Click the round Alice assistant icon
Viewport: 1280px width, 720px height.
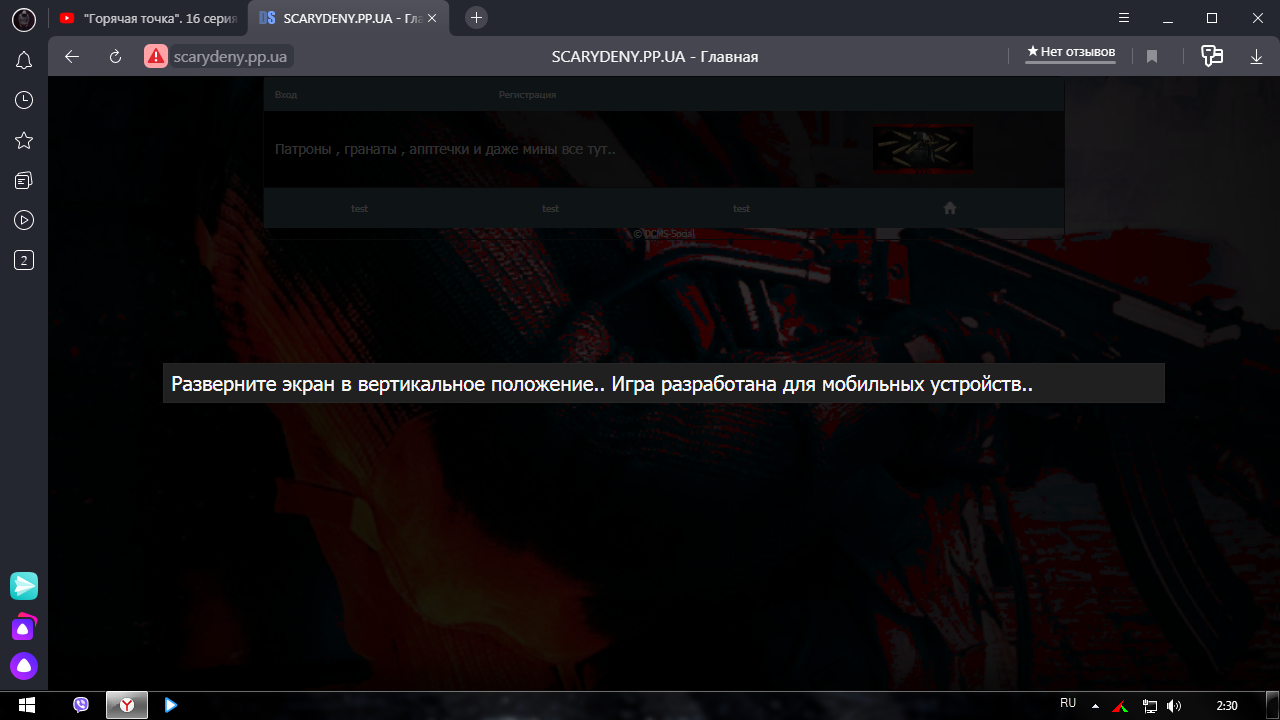[x=24, y=665]
